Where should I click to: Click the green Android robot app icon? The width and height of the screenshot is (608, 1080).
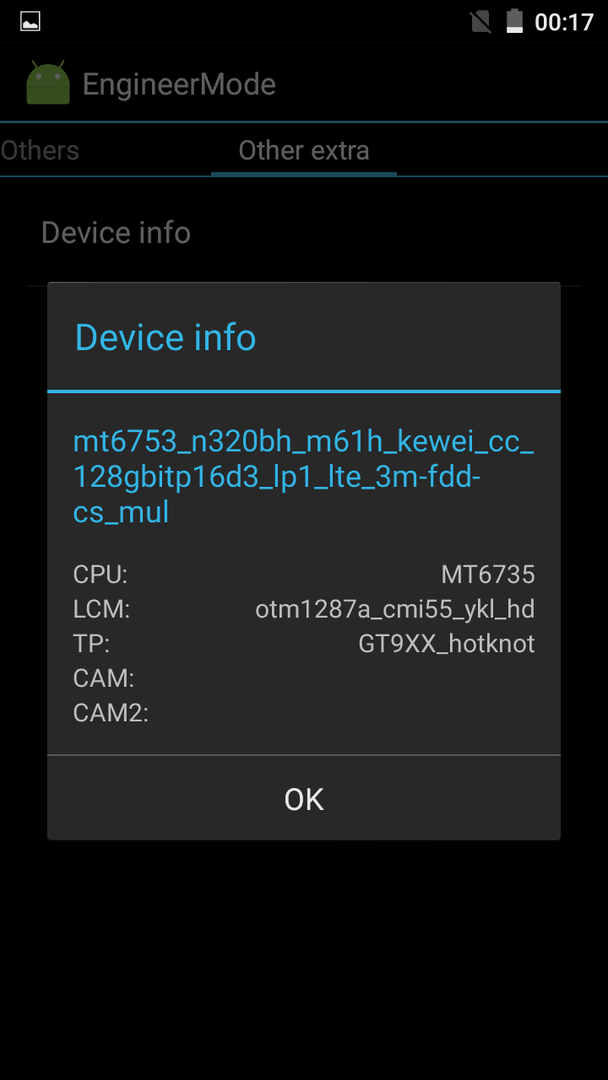(48, 83)
